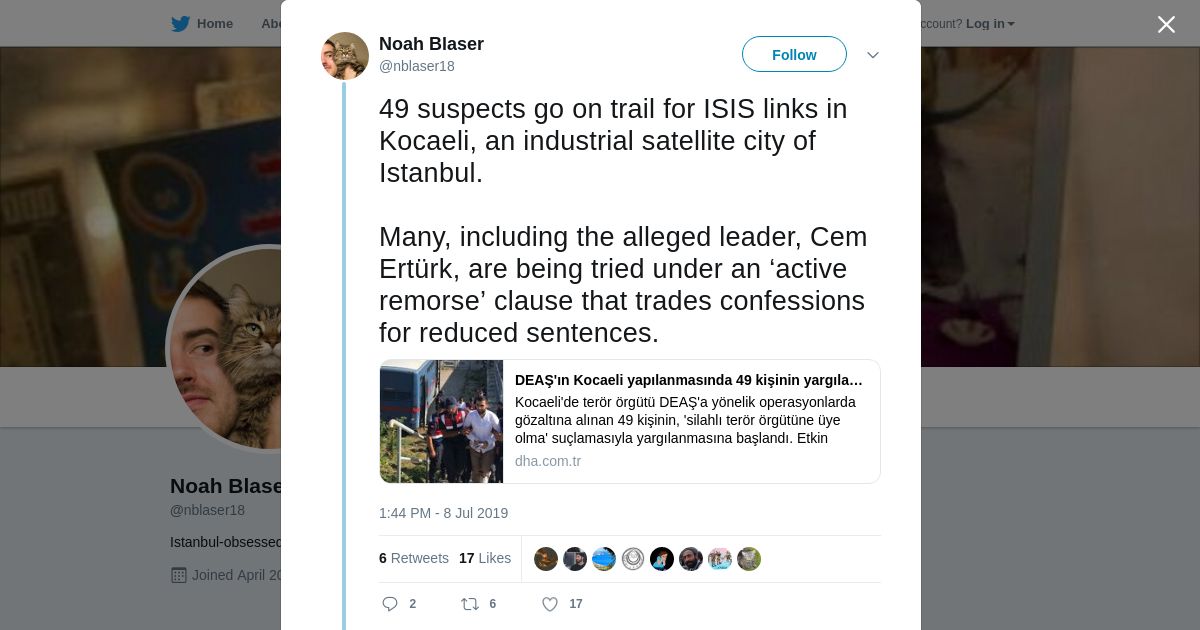Click the first liker avatar thumbnail

click(x=546, y=559)
